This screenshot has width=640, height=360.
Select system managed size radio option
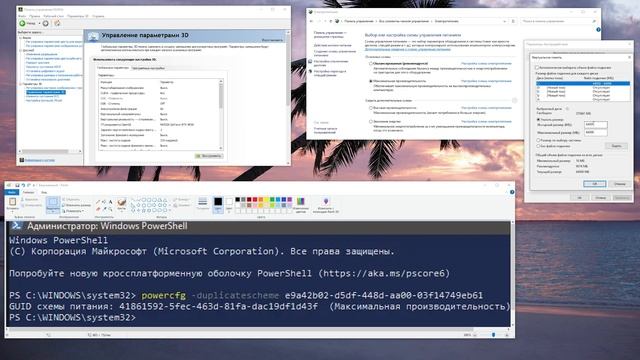[538, 140]
